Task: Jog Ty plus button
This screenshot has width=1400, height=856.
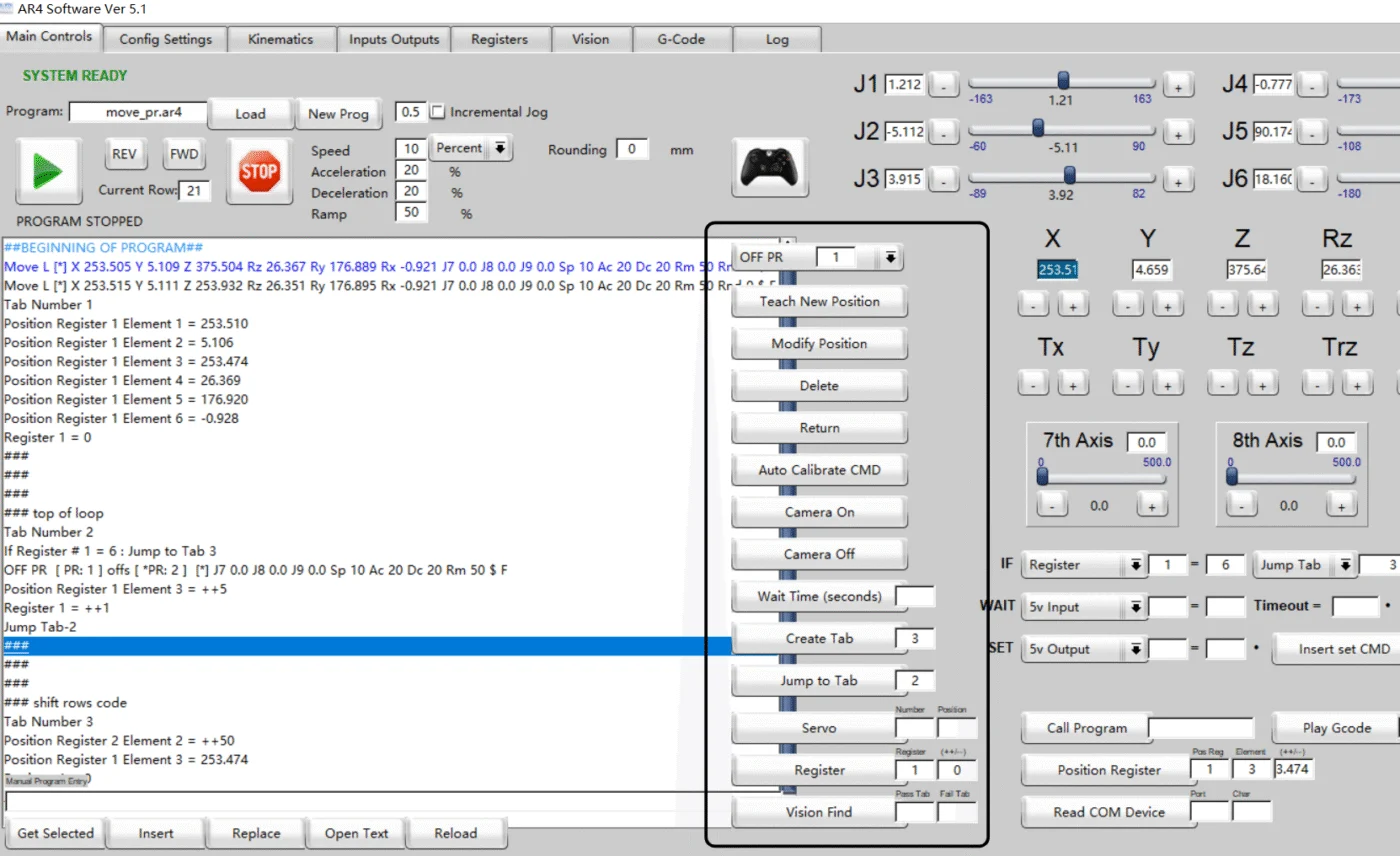Action: 1167,382
